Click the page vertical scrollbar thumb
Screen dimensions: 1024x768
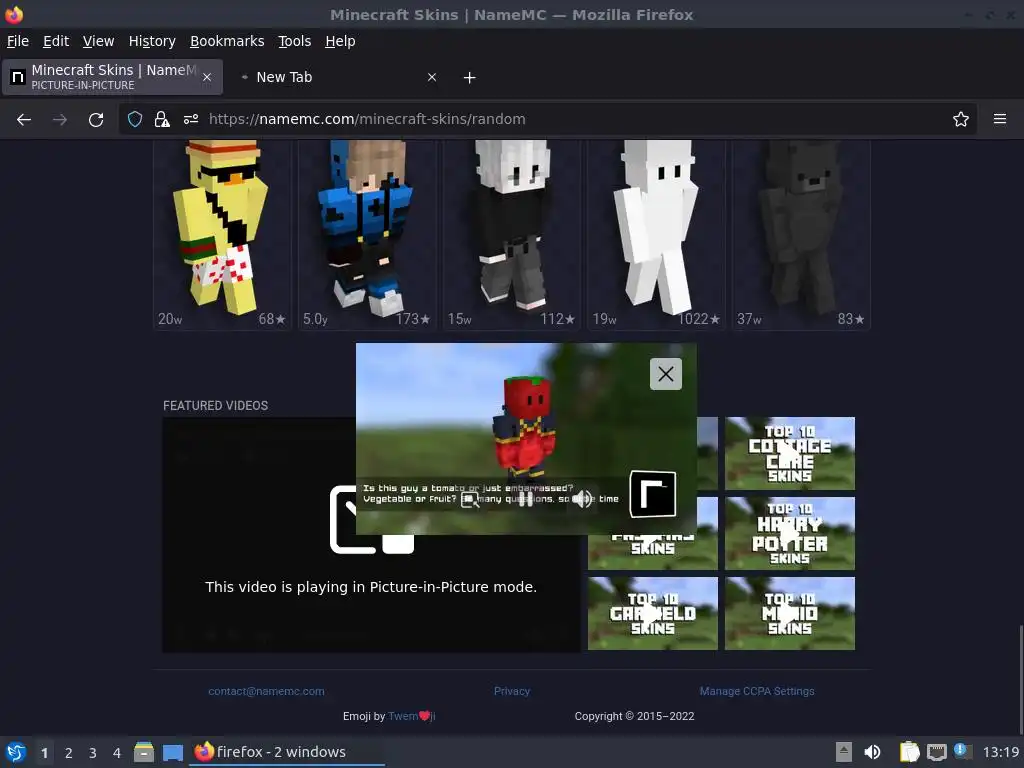click(1021, 679)
